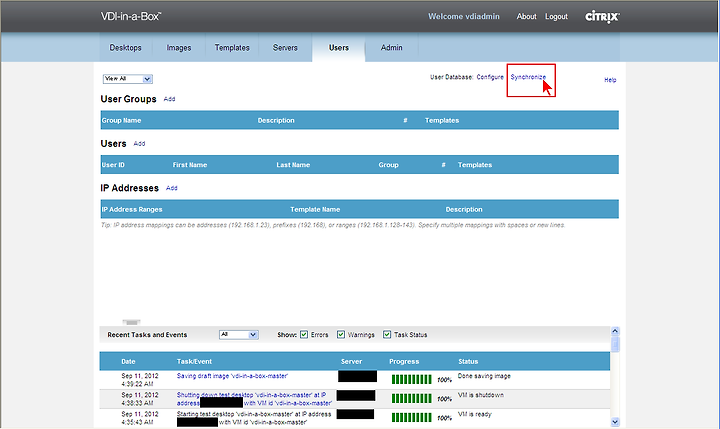Add a new user
720x429 pixels.
coord(139,144)
